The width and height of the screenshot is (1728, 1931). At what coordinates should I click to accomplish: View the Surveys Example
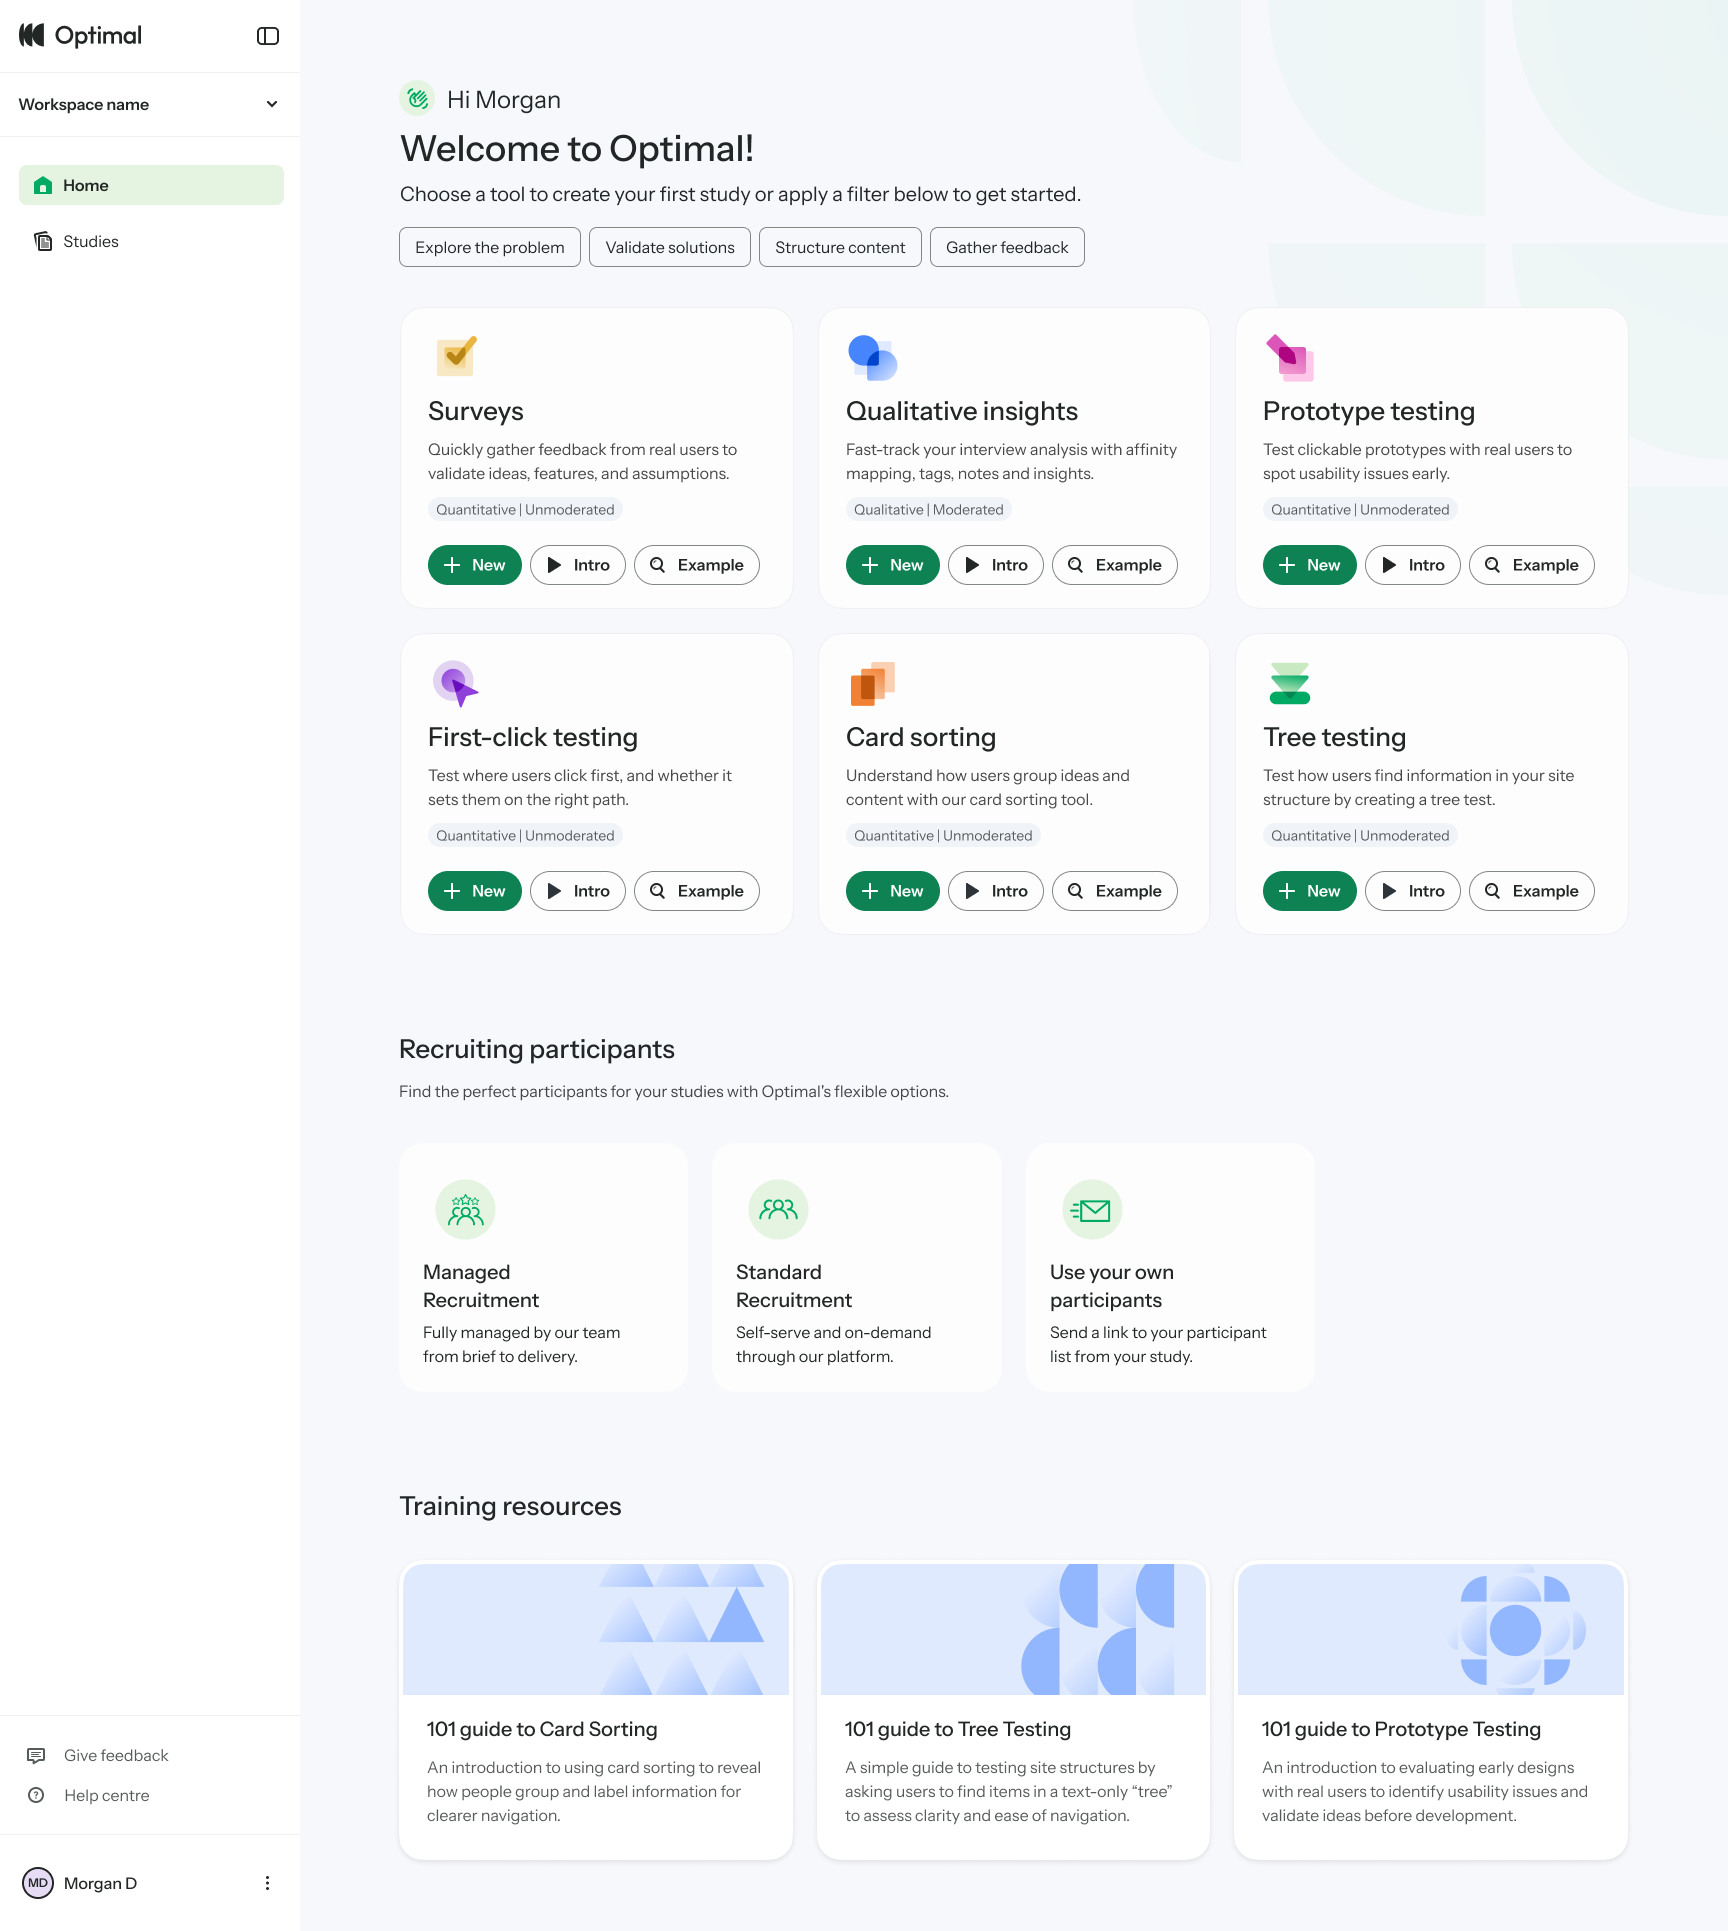(x=697, y=565)
